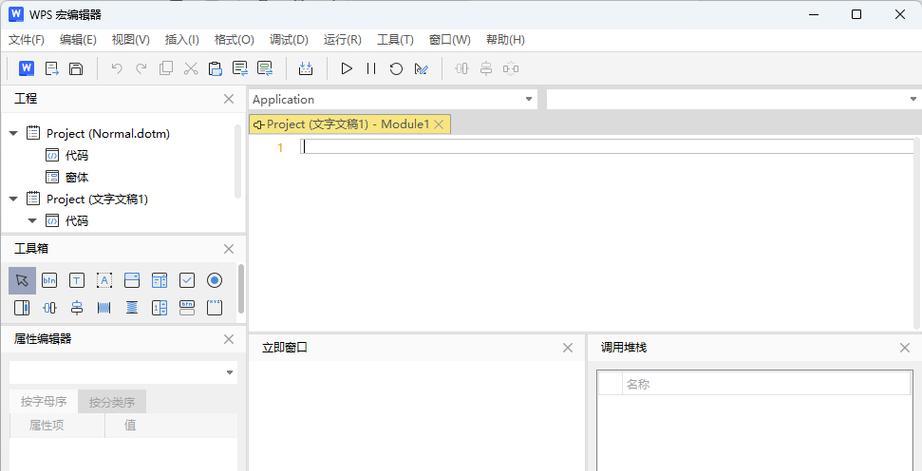Close the 立即窗口 panel

tap(567, 348)
